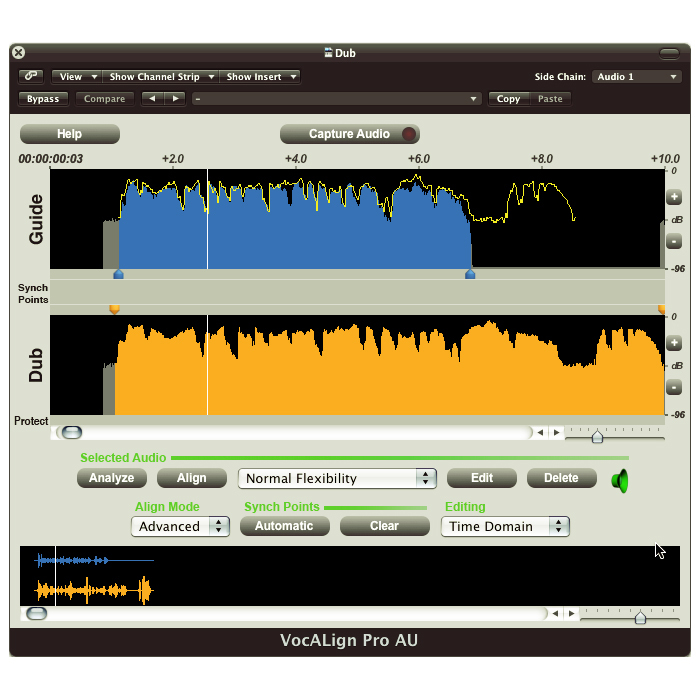This screenshot has width=700, height=700.
Task: Click the Align button
Action: coord(192,478)
